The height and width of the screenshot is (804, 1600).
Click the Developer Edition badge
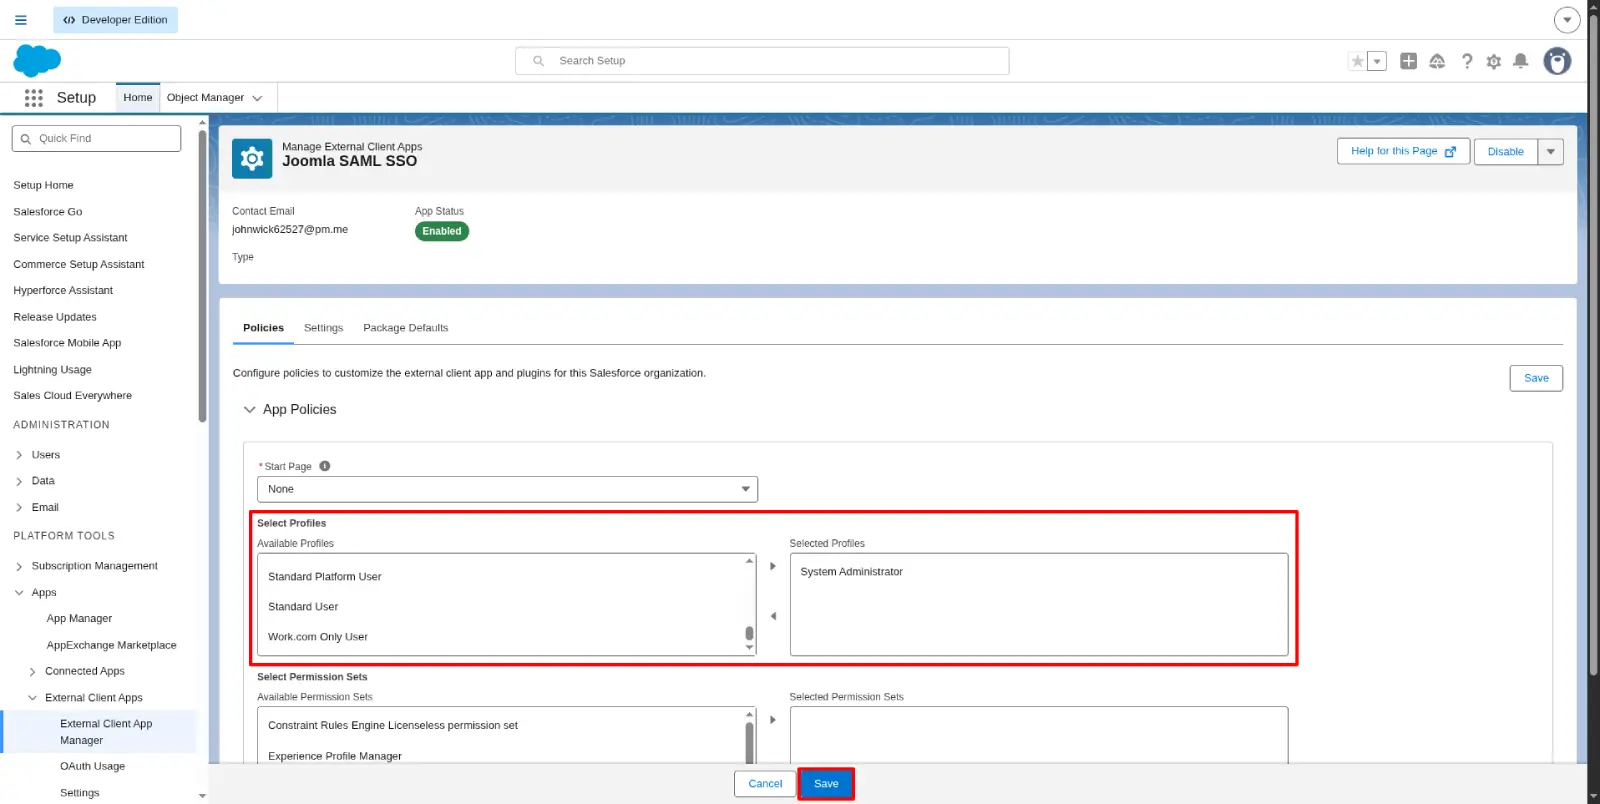pyautogui.click(x=115, y=20)
